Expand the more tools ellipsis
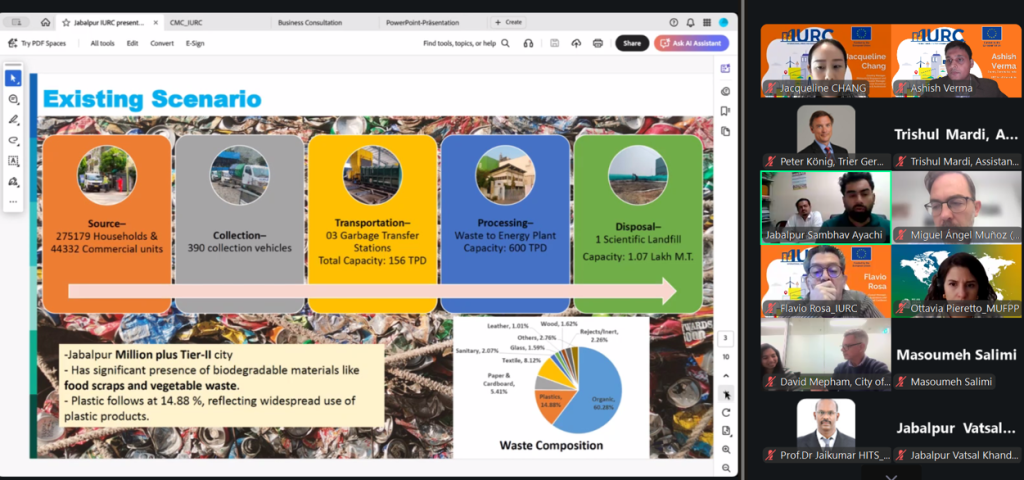The width and height of the screenshot is (1024, 480). pos(13,201)
